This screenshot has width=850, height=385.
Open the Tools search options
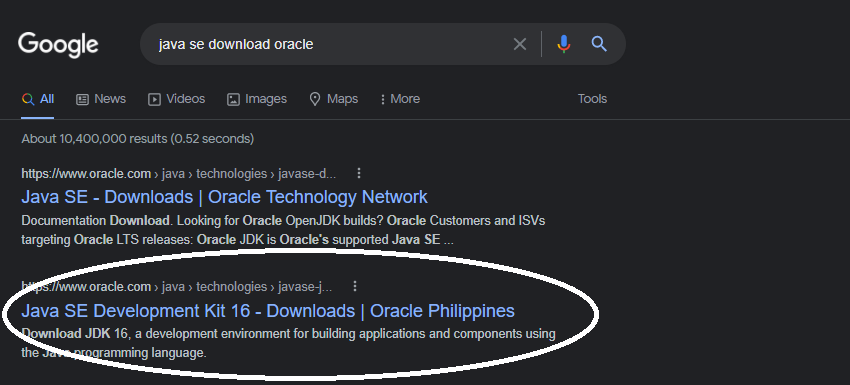(x=592, y=99)
